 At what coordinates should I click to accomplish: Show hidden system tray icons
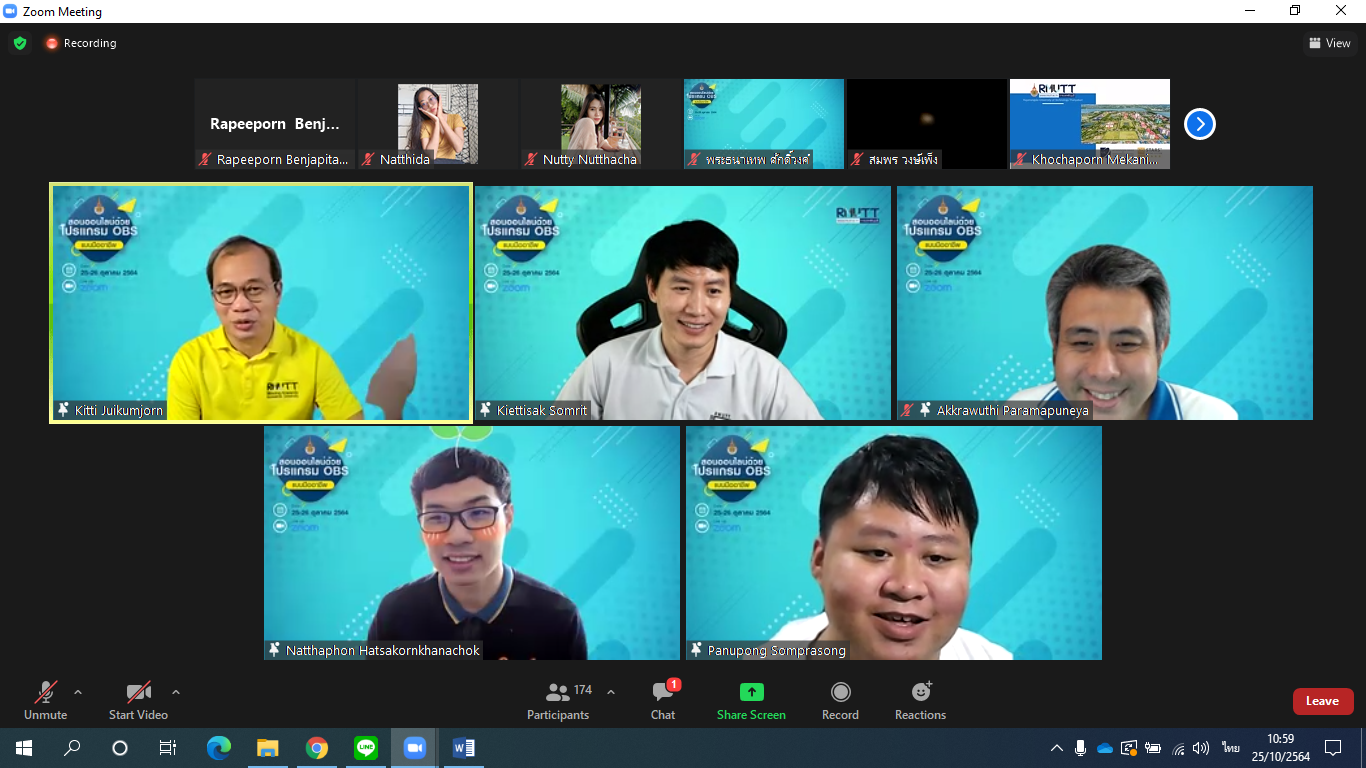coord(1056,748)
